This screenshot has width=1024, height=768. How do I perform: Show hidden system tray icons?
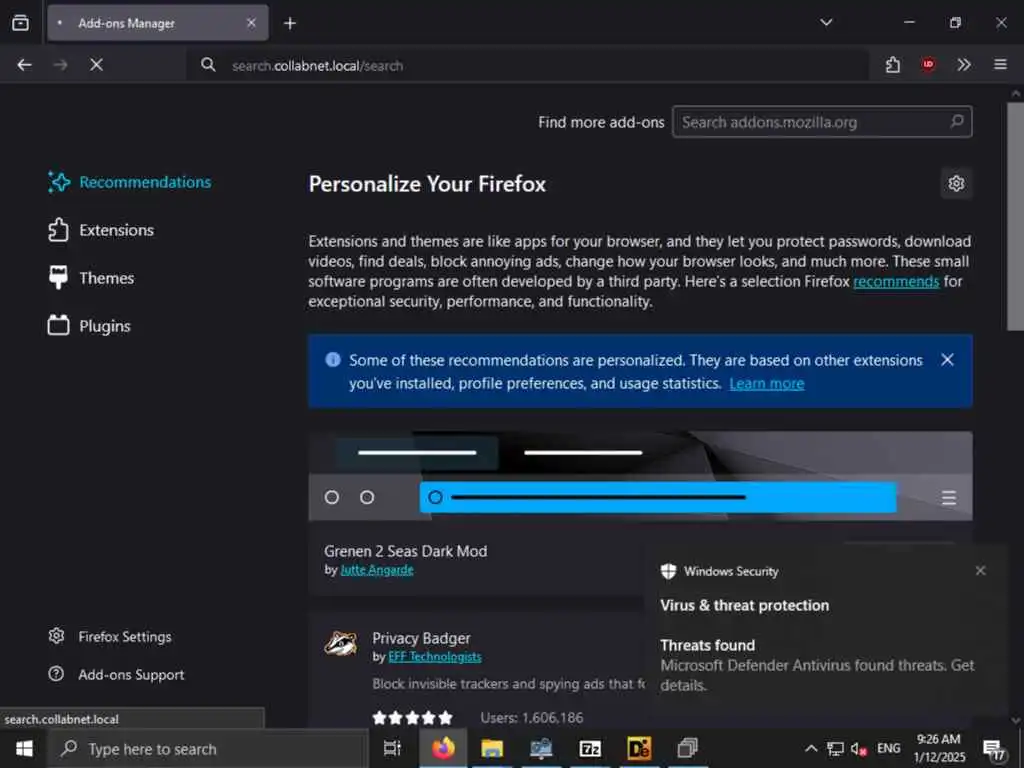(x=810, y=748)
